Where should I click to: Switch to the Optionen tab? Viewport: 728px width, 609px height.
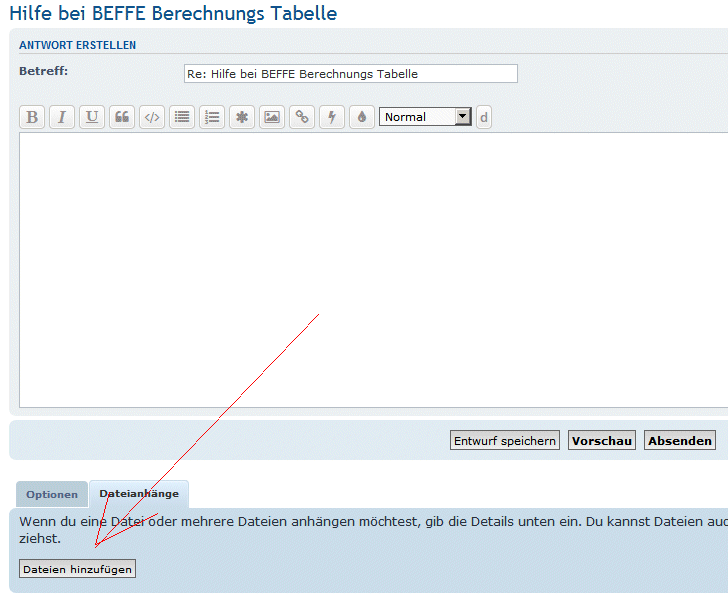coord(52,495)
